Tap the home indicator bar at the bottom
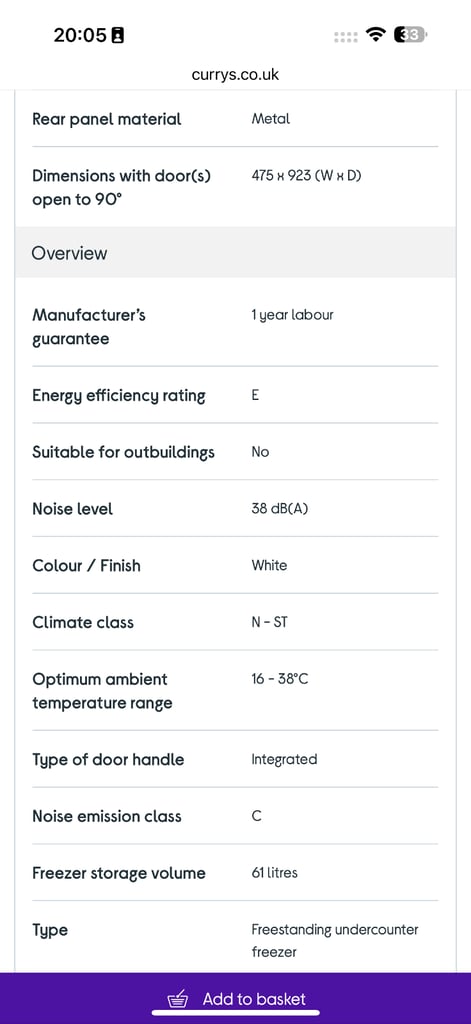471x1024 pixels. (236, 1013)
